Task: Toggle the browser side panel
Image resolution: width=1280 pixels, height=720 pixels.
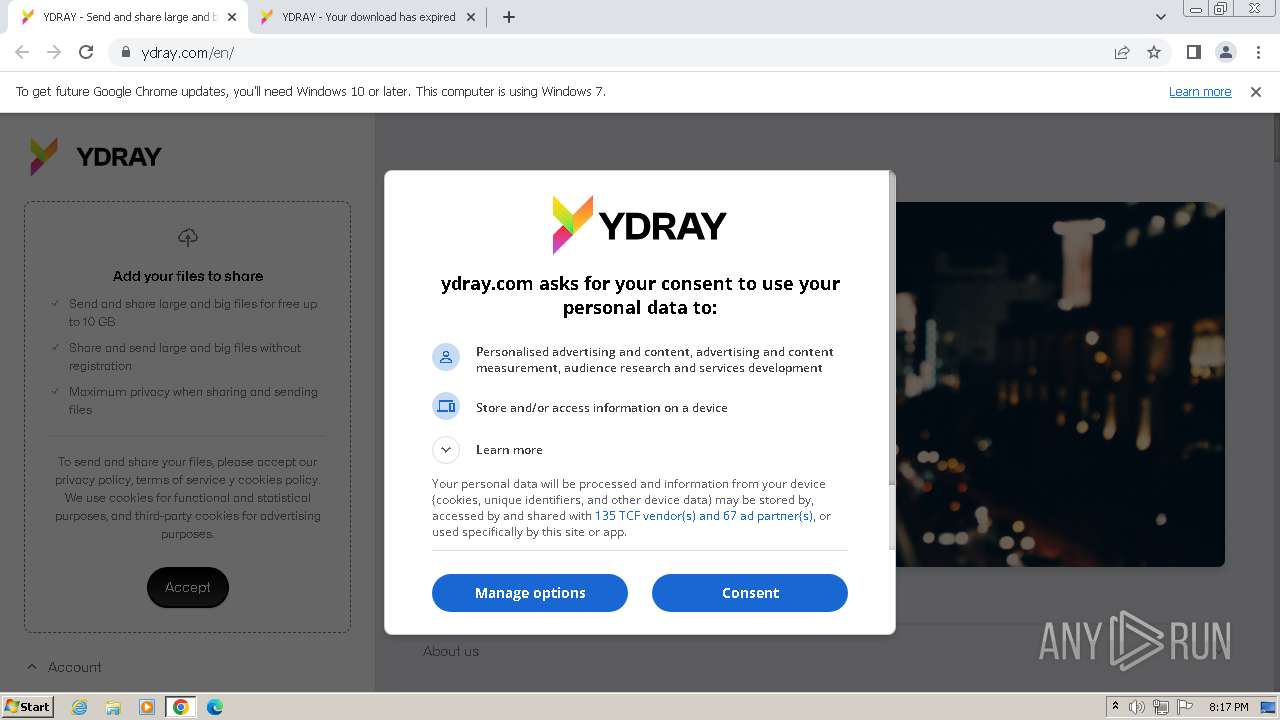Action: 1193,53
